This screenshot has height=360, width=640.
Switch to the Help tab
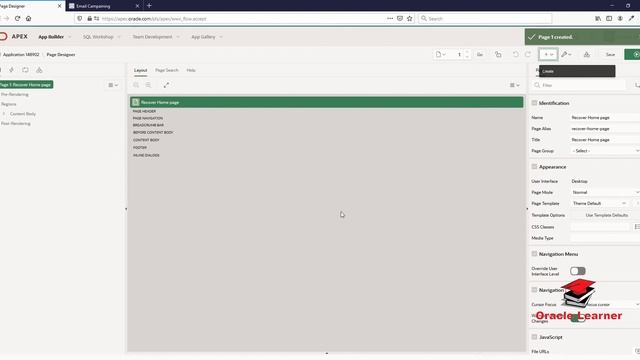pos(191,70)
